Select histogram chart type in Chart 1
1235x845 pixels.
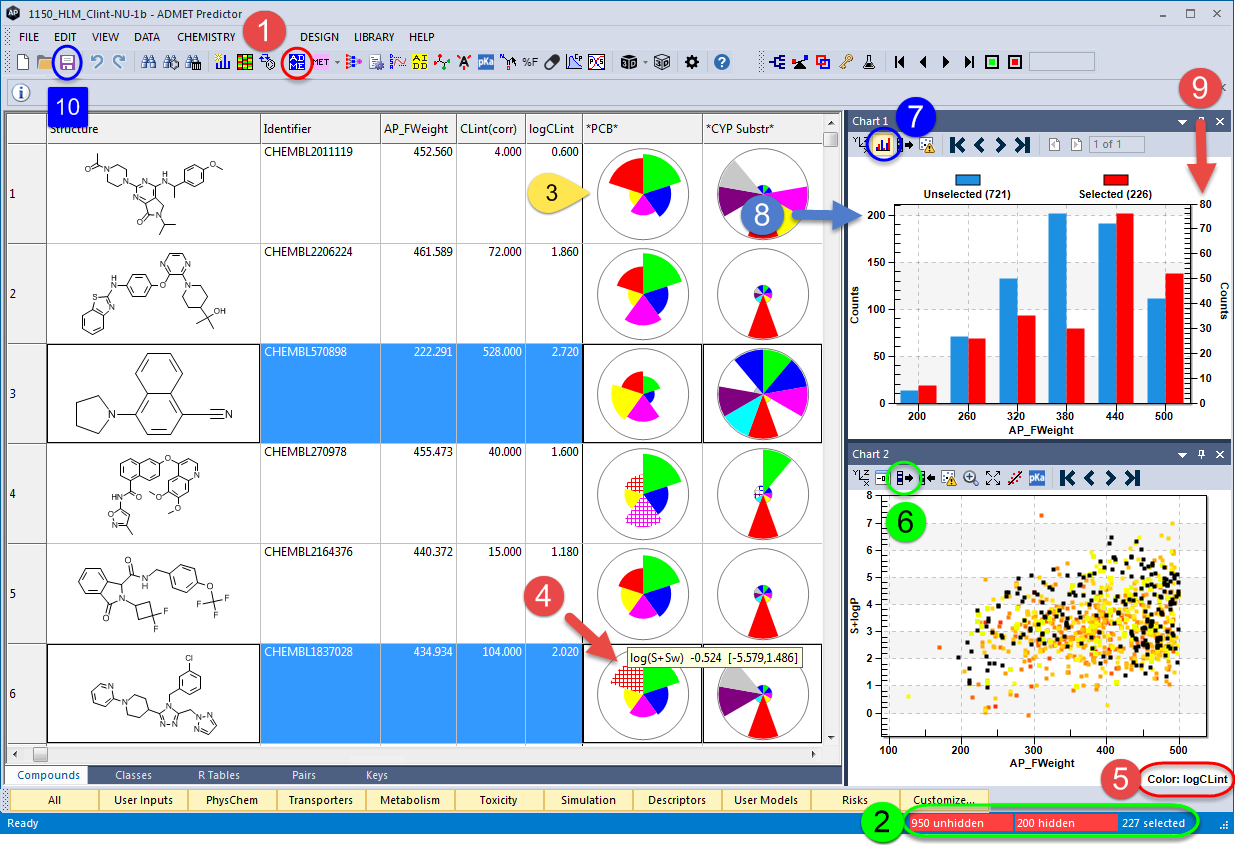(883, 144)
